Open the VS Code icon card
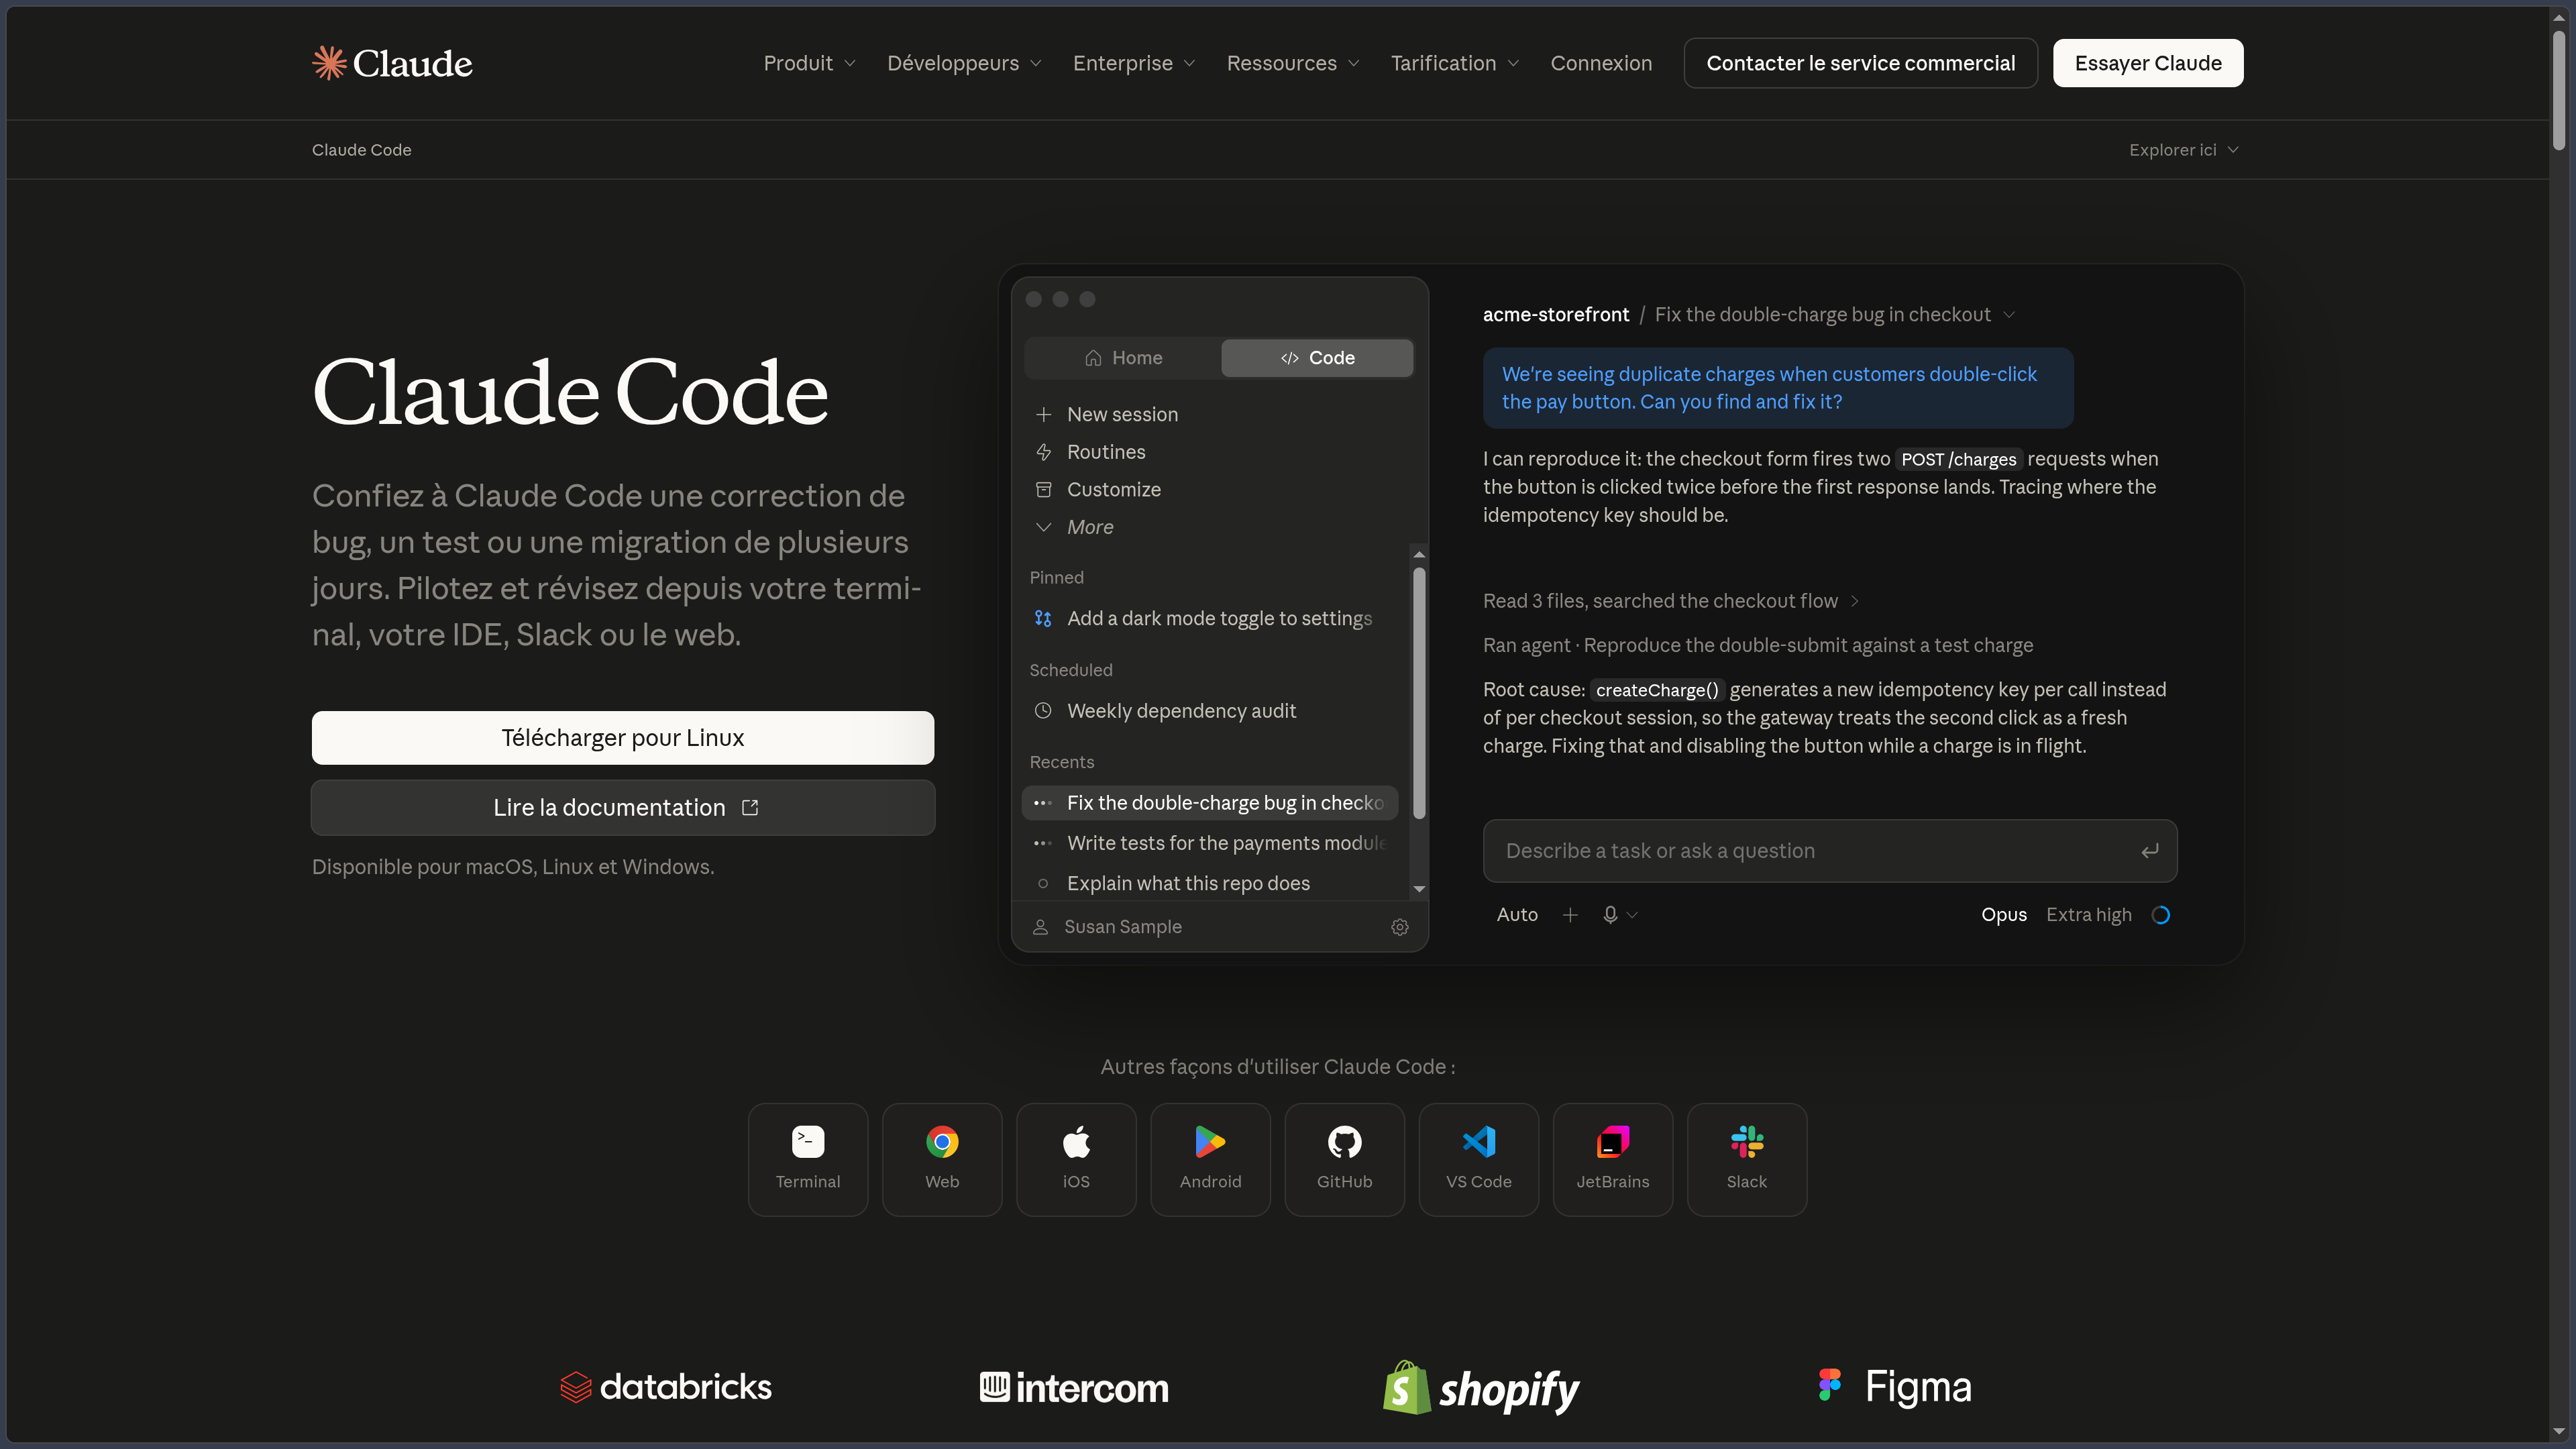Image resolution: width=2576 pixels, height=1449 pixels. tap(1478, 1159)
